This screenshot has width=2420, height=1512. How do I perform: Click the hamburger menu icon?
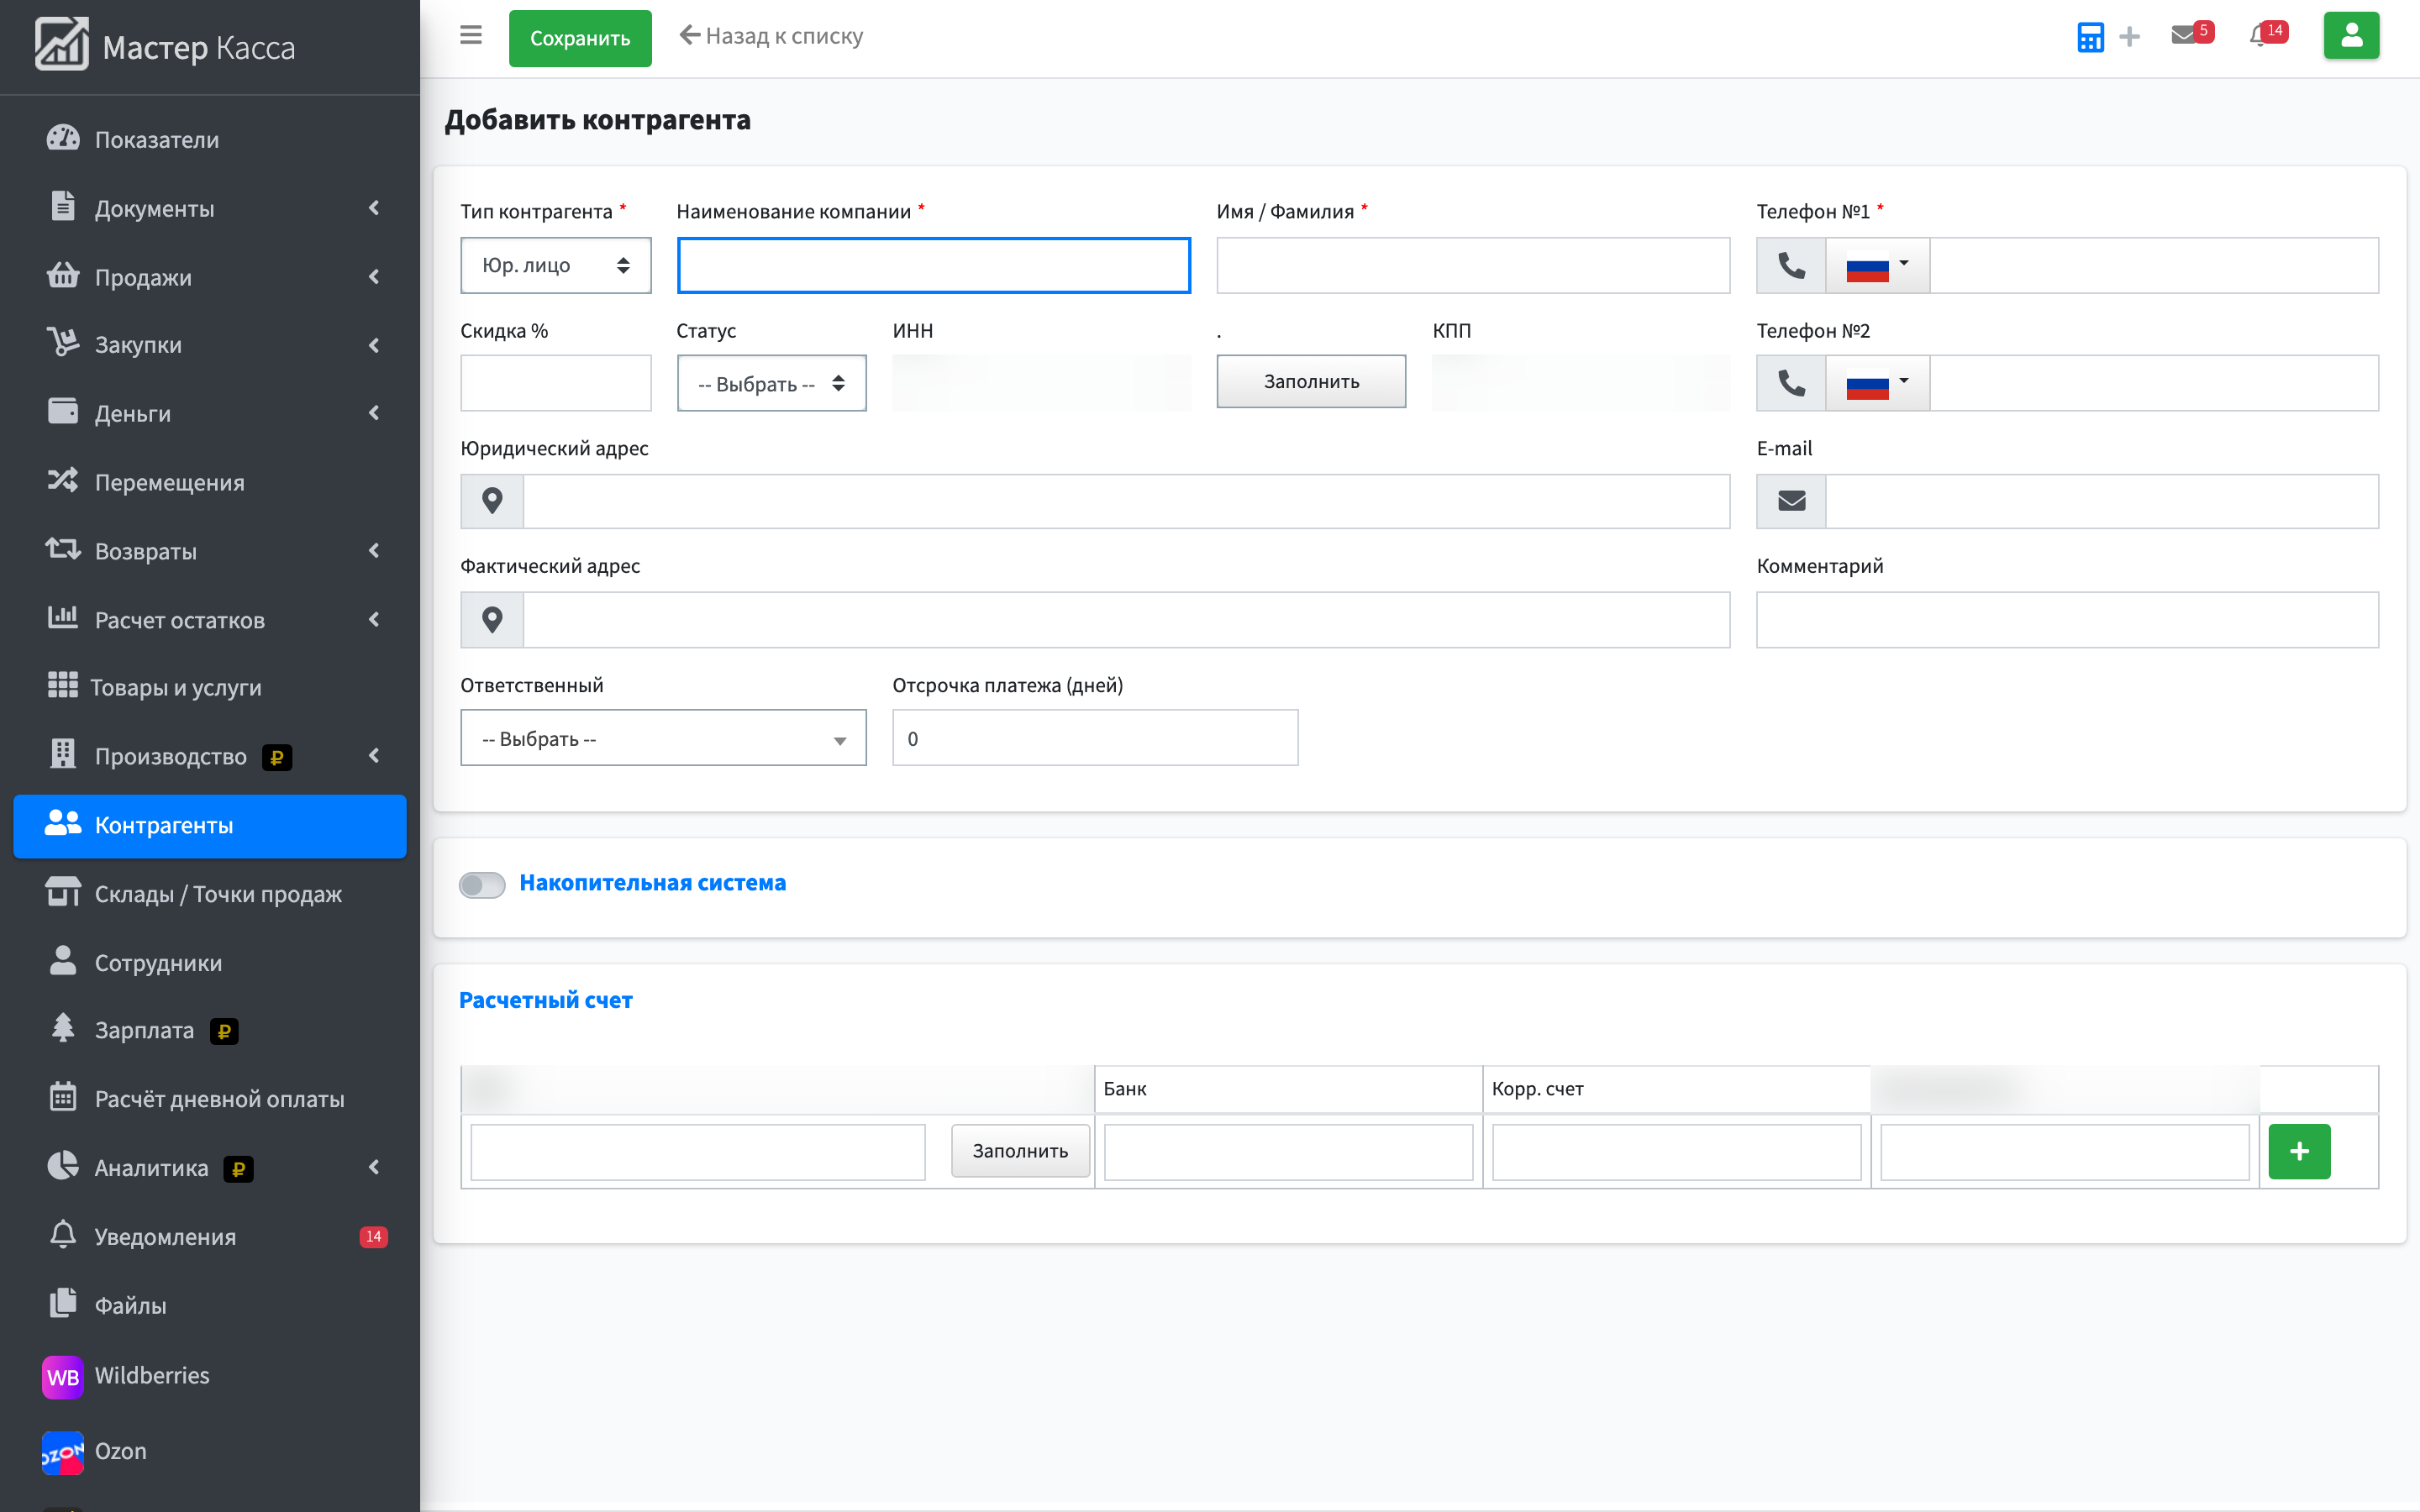(x=470, y=36)
